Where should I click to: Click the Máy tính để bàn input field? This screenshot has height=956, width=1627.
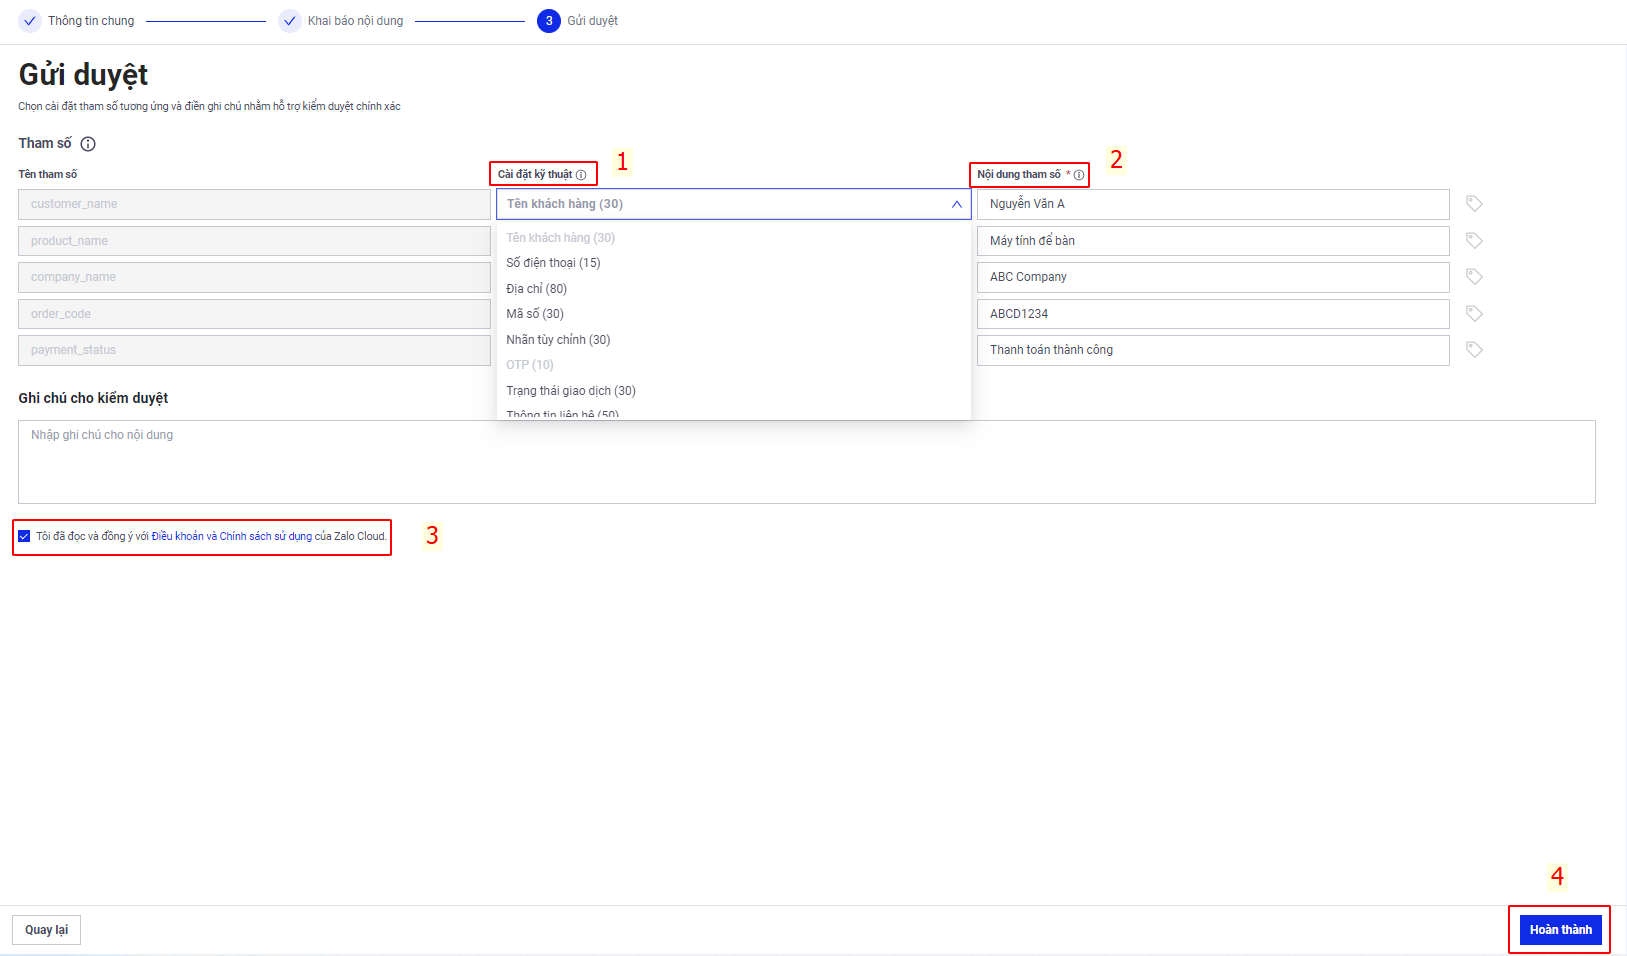[1213, 241]
